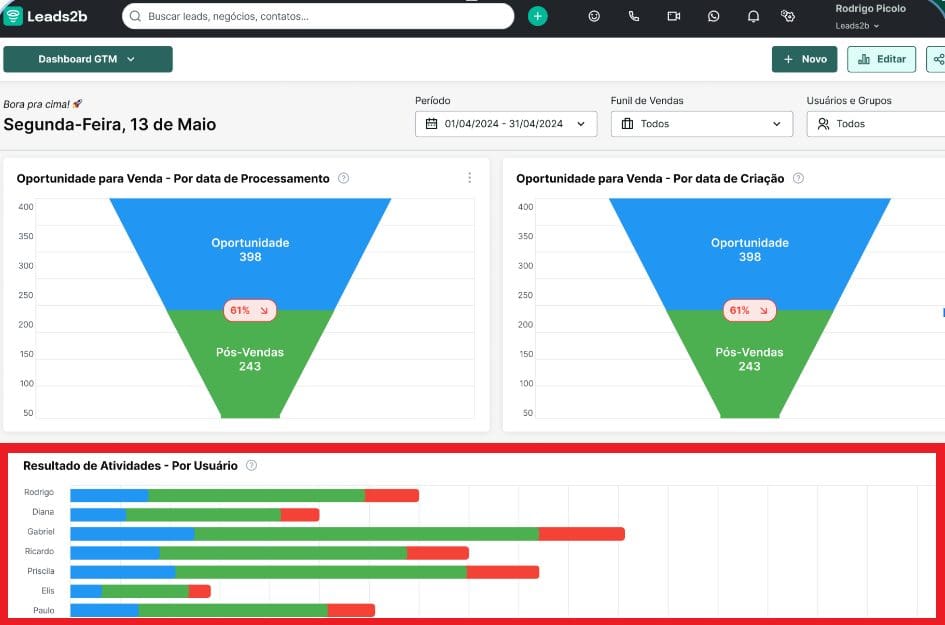Open the video camera icon
945x625 pixels.
[674, 16]
